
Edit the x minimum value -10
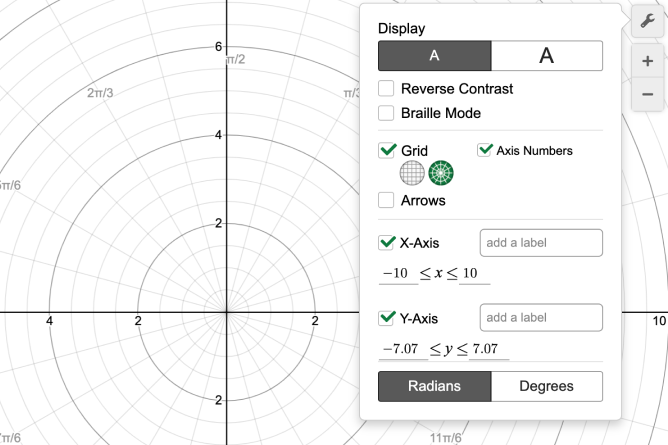coord(392,274)
